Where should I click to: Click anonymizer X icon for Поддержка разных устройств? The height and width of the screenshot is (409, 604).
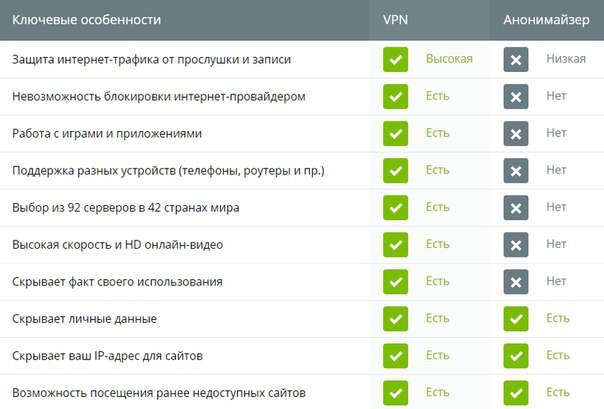(x=516, y=171)
